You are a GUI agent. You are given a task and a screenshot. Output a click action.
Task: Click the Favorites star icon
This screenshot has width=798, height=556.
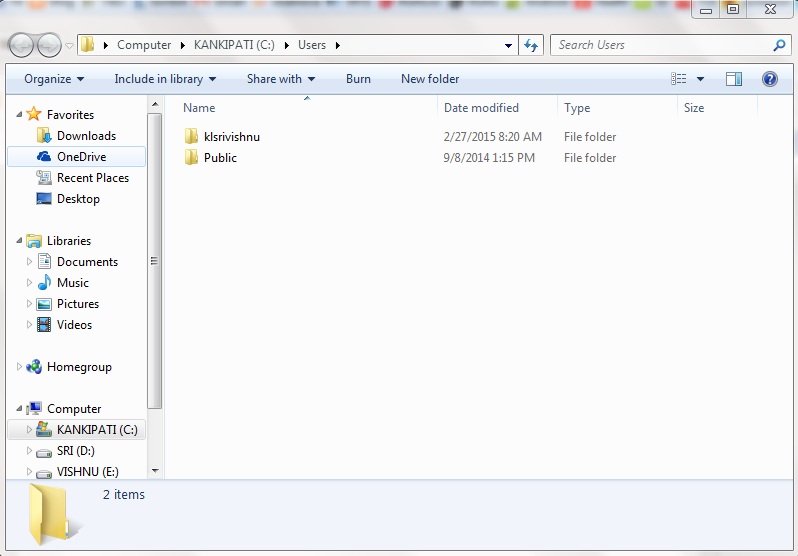click(34, 114)
